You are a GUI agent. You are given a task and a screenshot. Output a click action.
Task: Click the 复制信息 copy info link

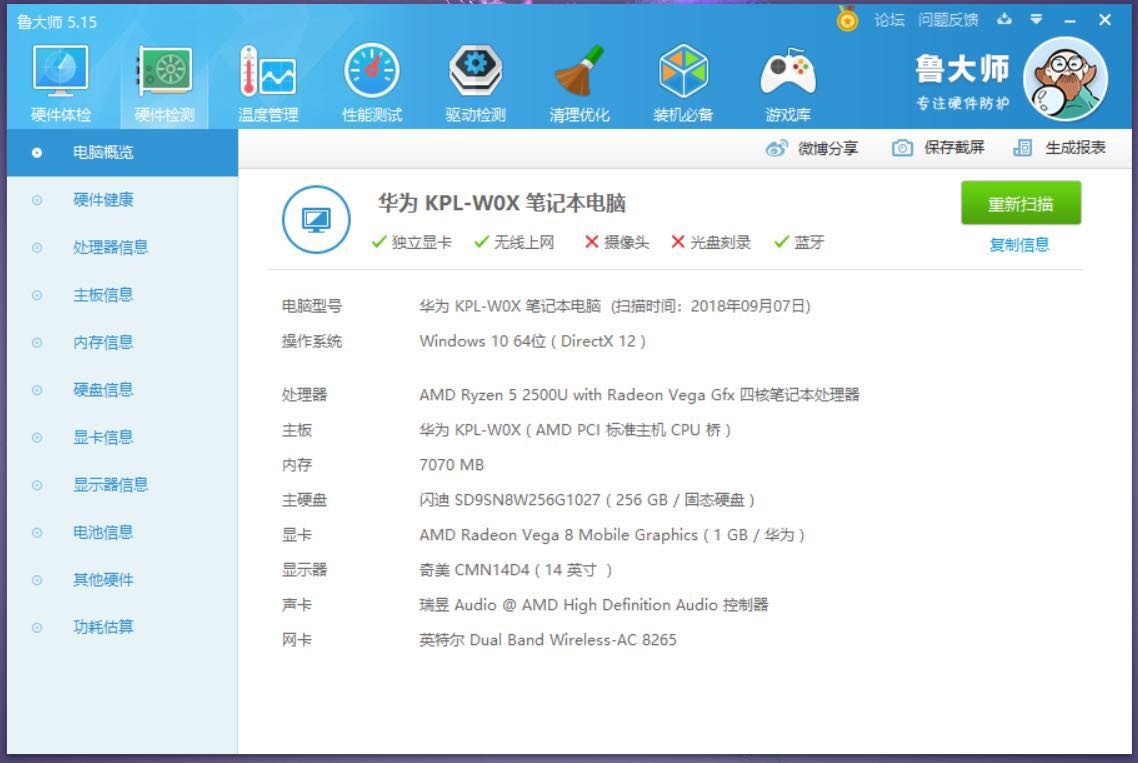(x=1019, y=244)
